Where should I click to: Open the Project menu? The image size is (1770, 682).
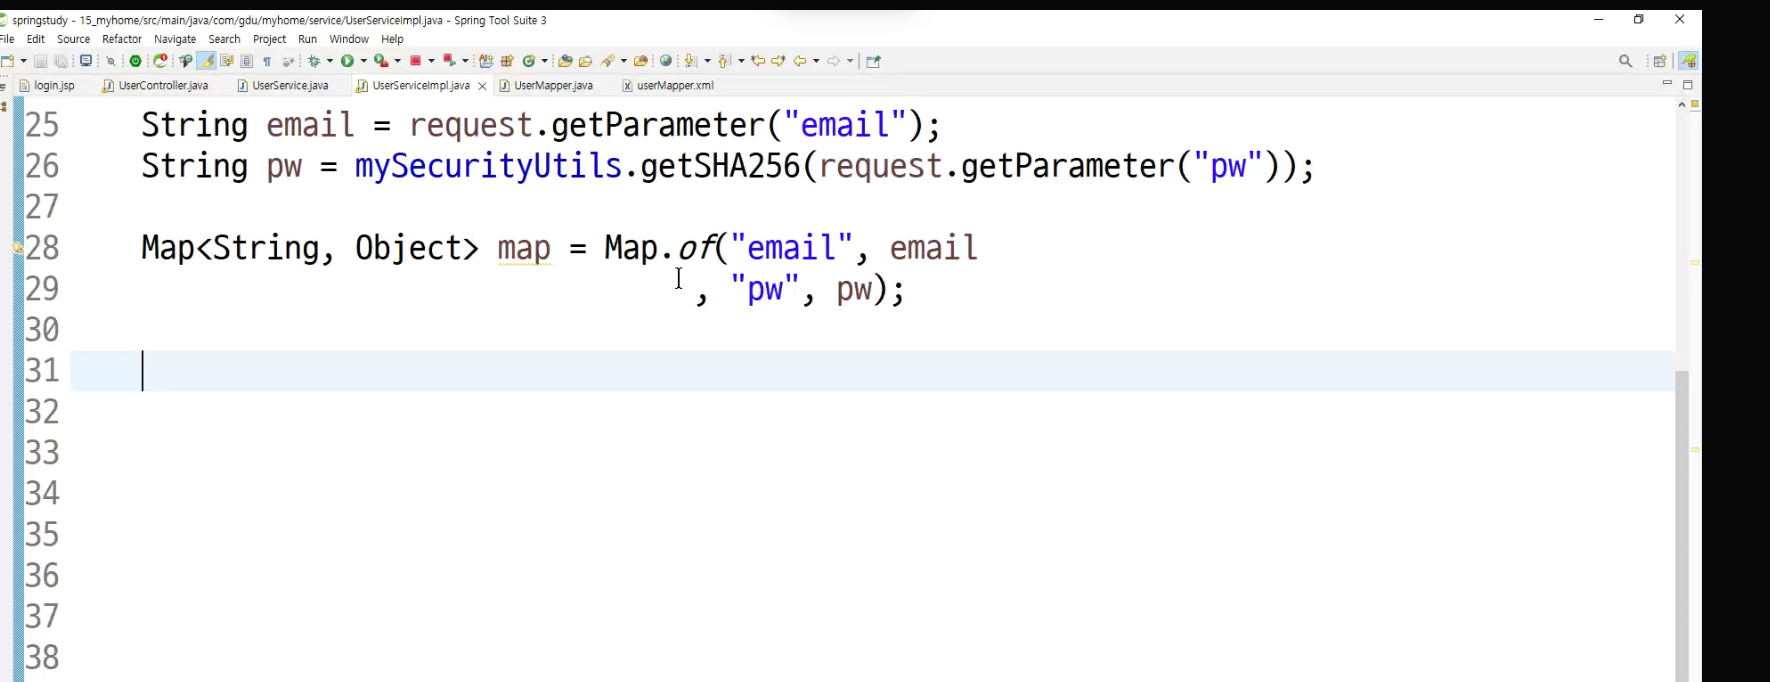pyautogui.click(x=270, y=39)
